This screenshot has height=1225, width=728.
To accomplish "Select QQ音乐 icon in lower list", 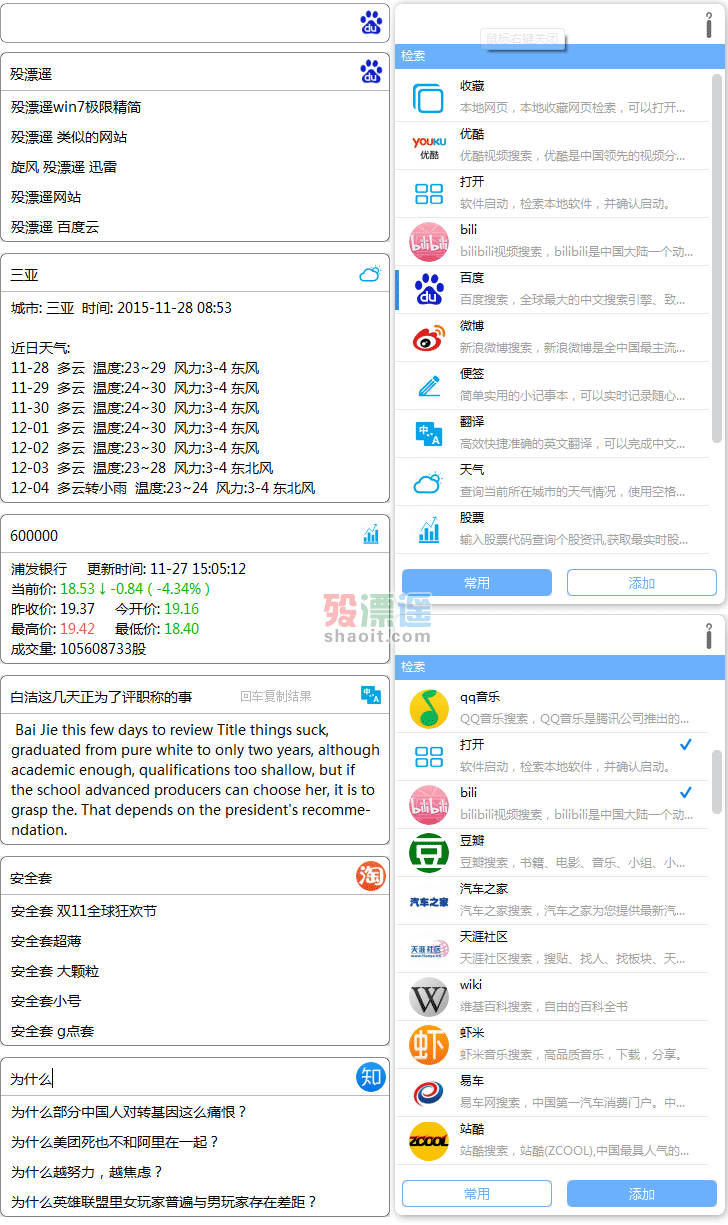I will pyautogui.click(x=429, y=708).
